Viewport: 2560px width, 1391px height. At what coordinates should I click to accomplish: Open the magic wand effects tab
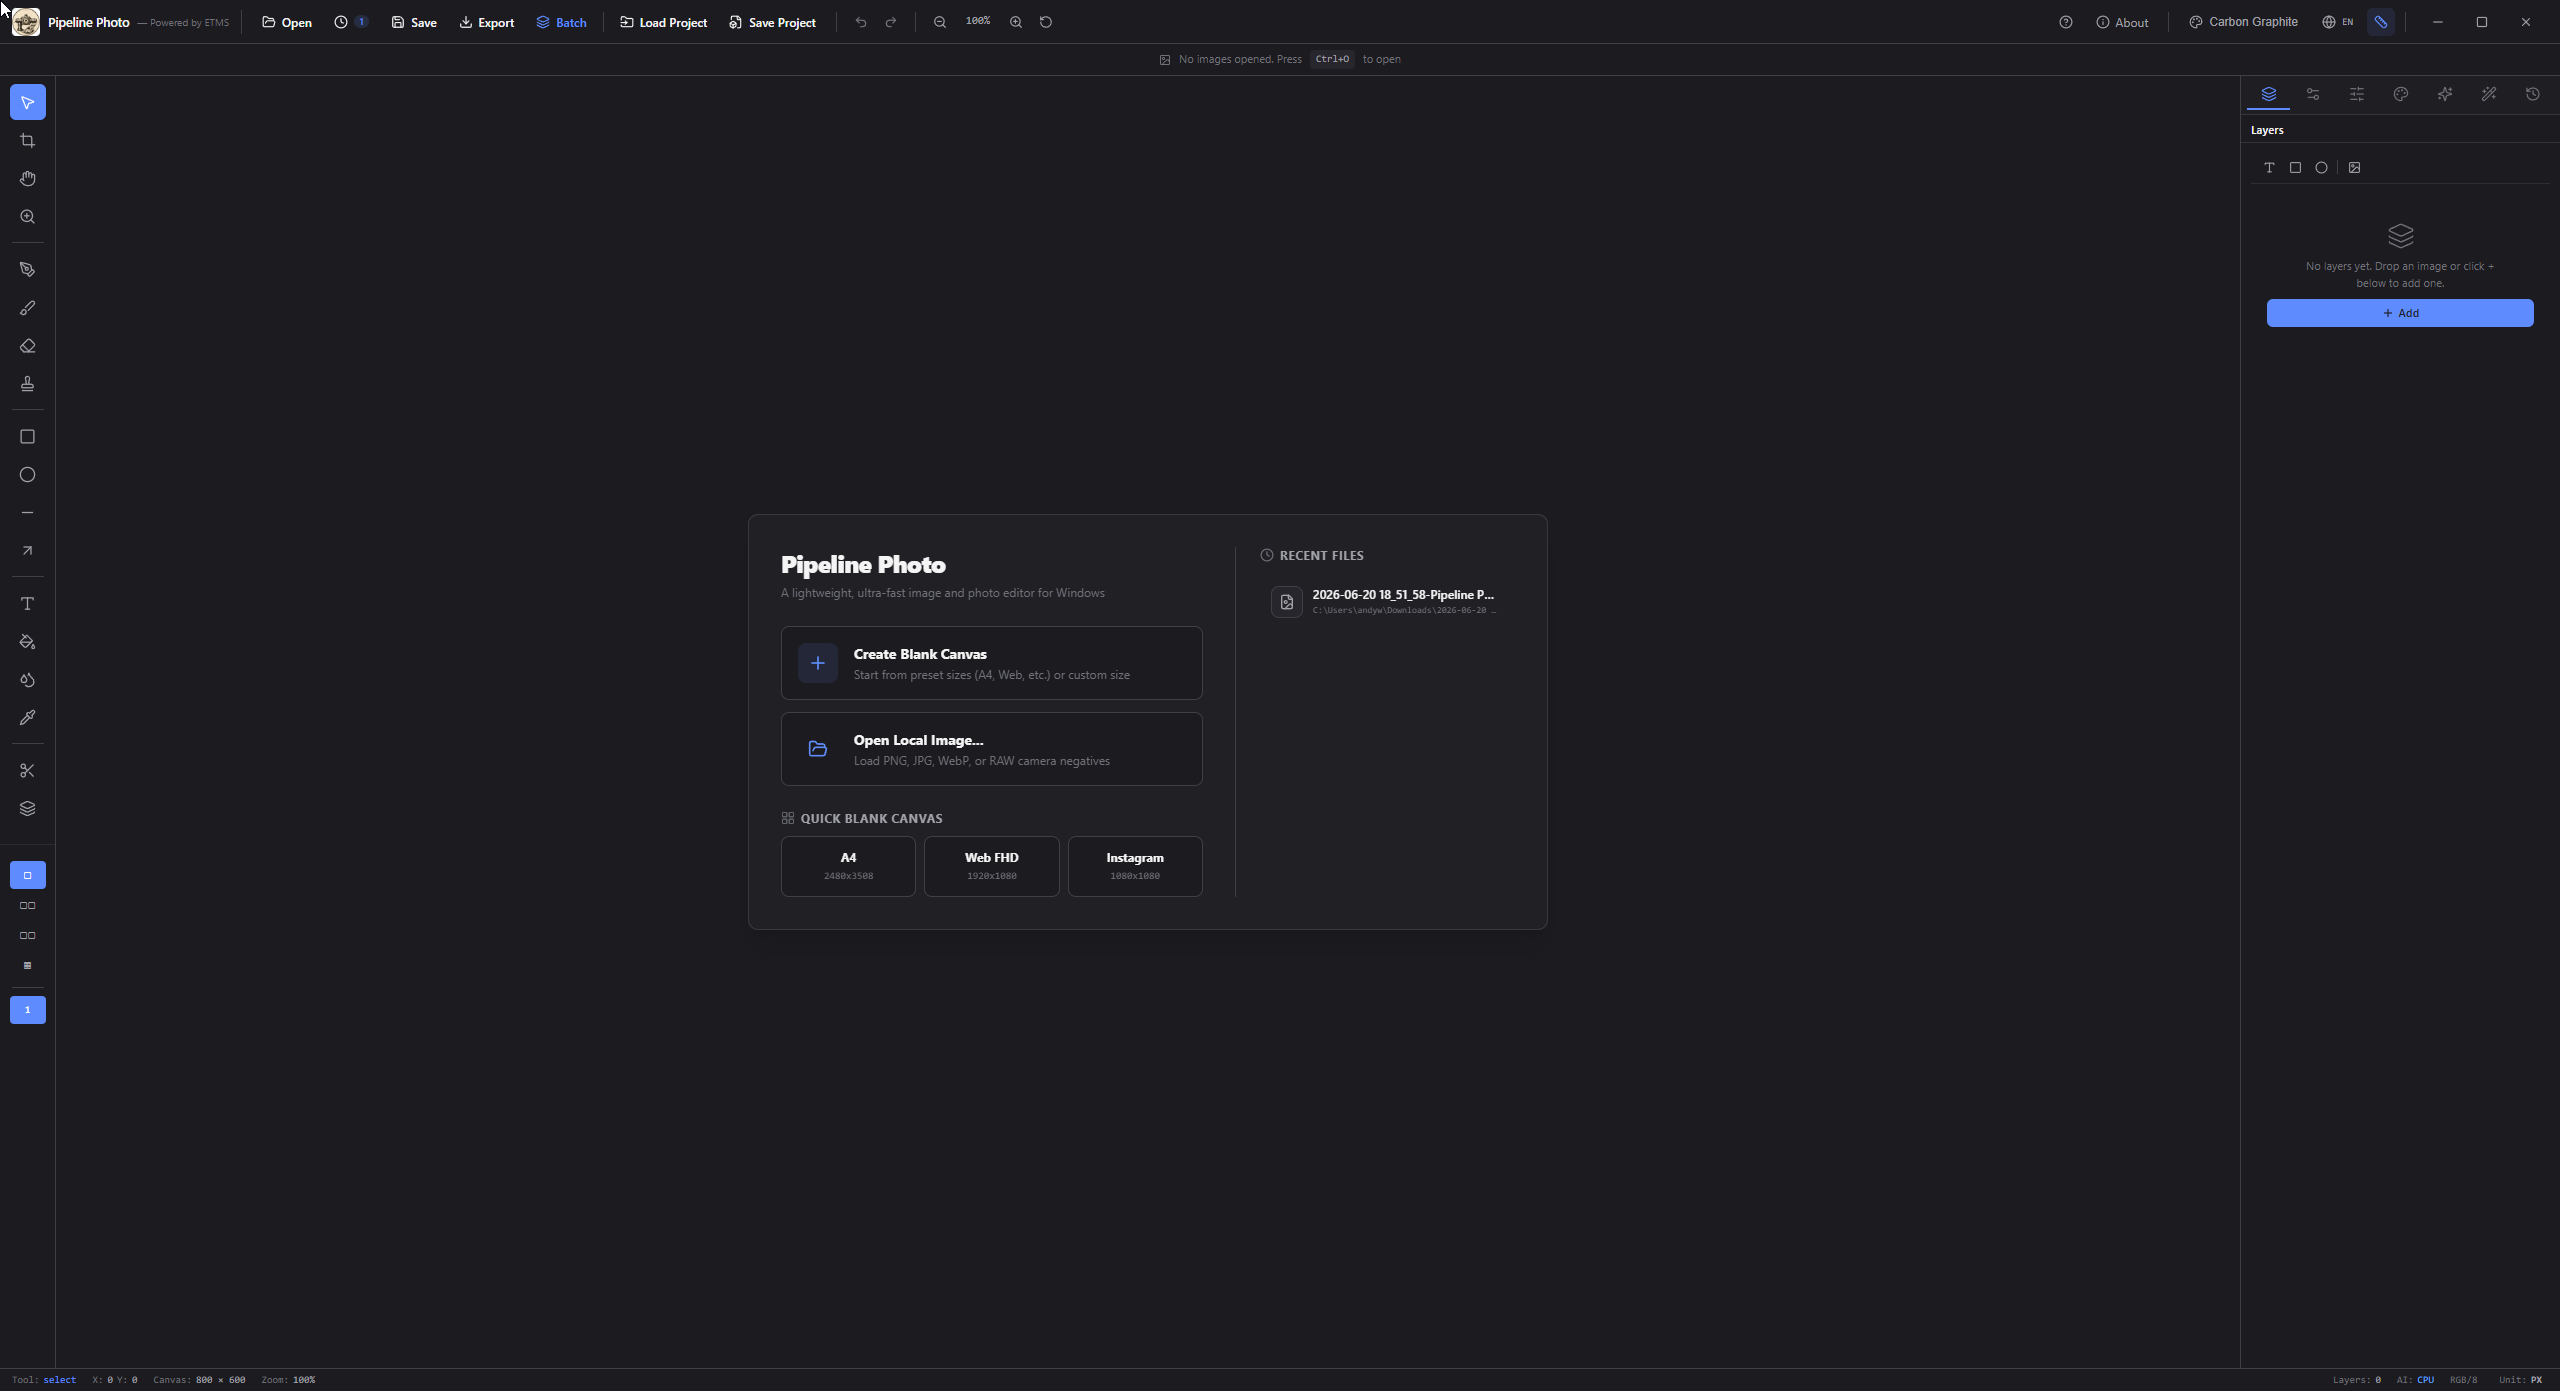[x=2488, y=94]
